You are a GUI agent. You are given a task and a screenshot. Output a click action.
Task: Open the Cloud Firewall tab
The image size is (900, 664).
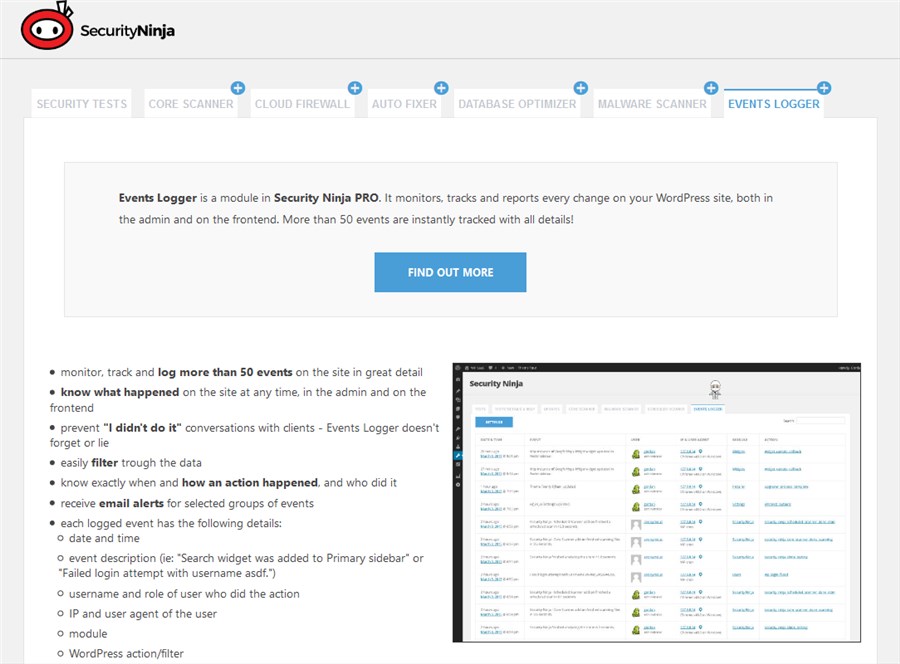tap(302, 104)
